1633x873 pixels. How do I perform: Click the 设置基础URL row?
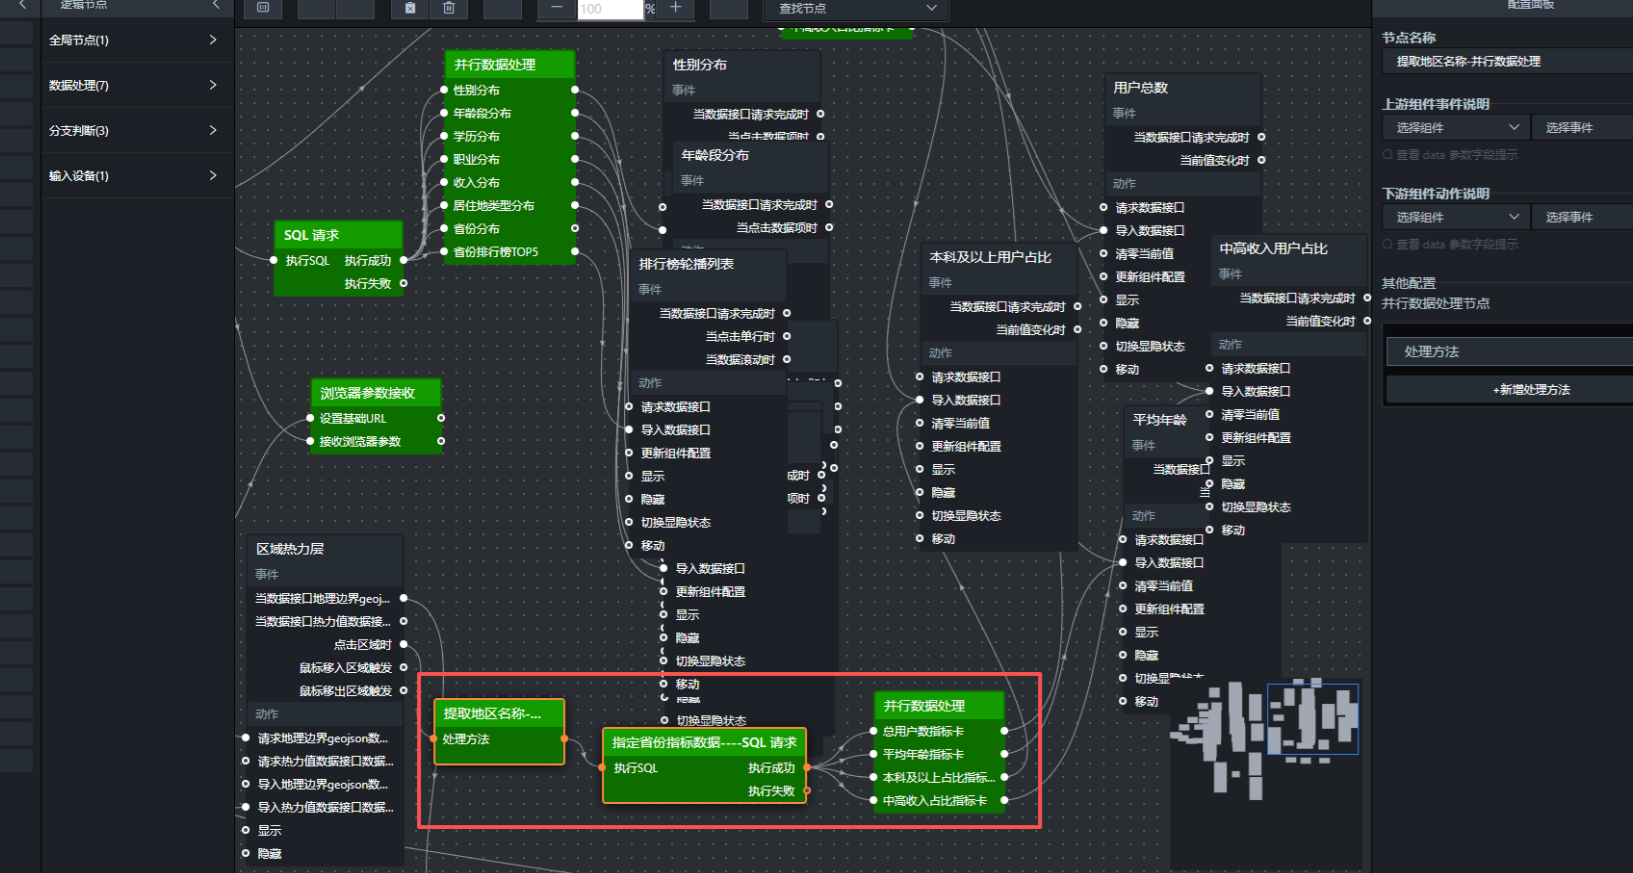point(376,418)
